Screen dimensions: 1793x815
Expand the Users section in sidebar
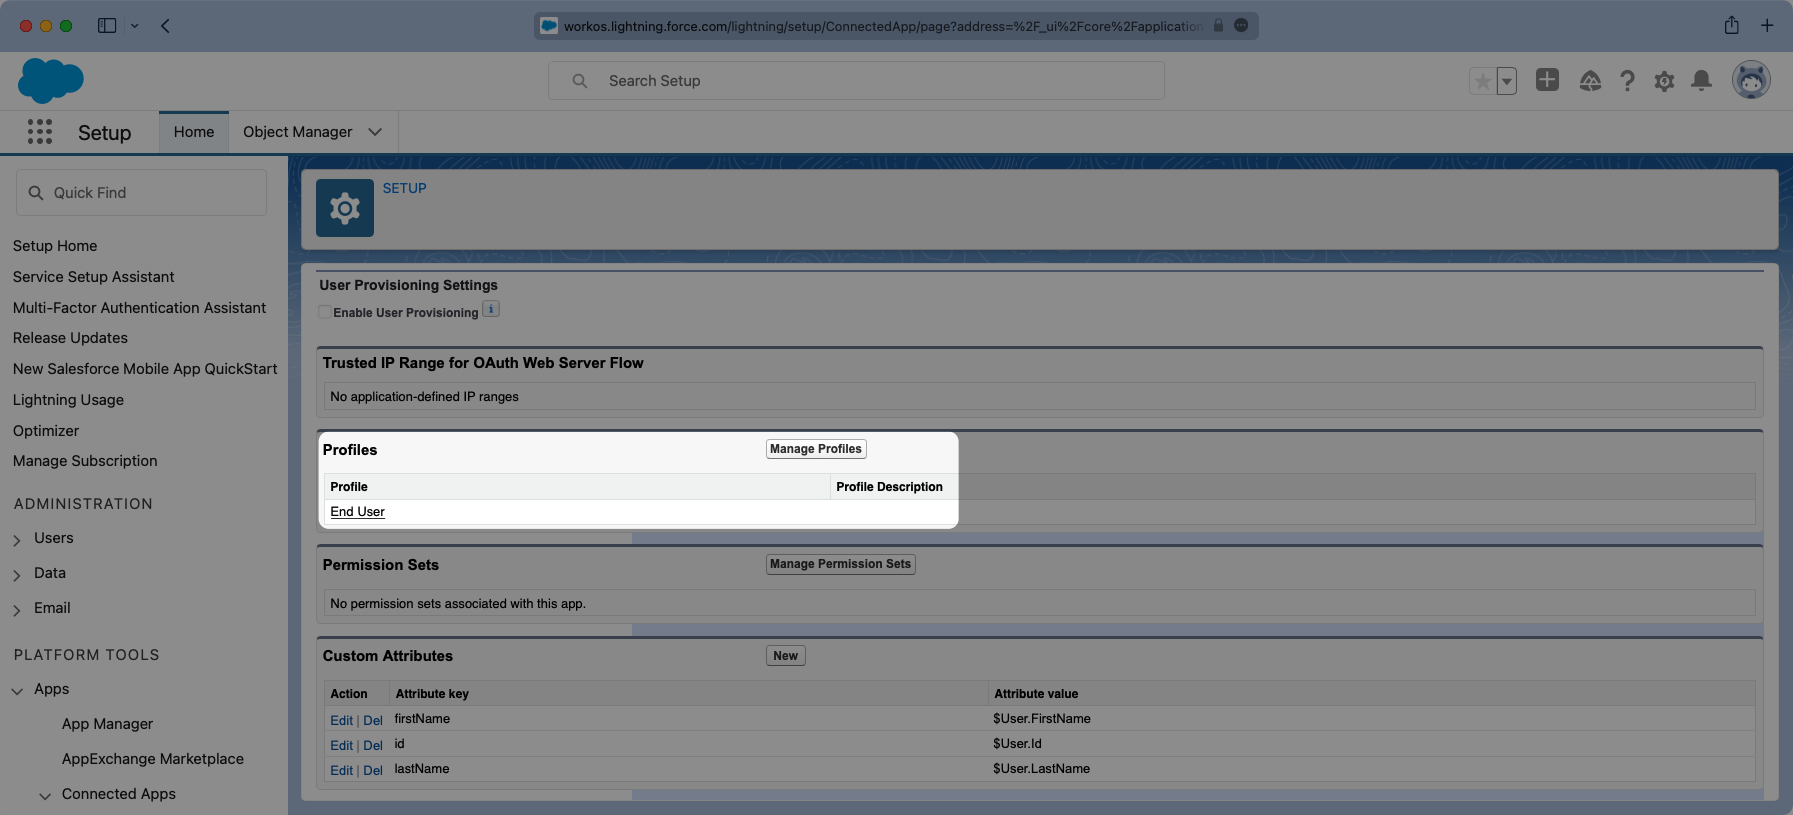pyautogui.click(x=17, y=539)
